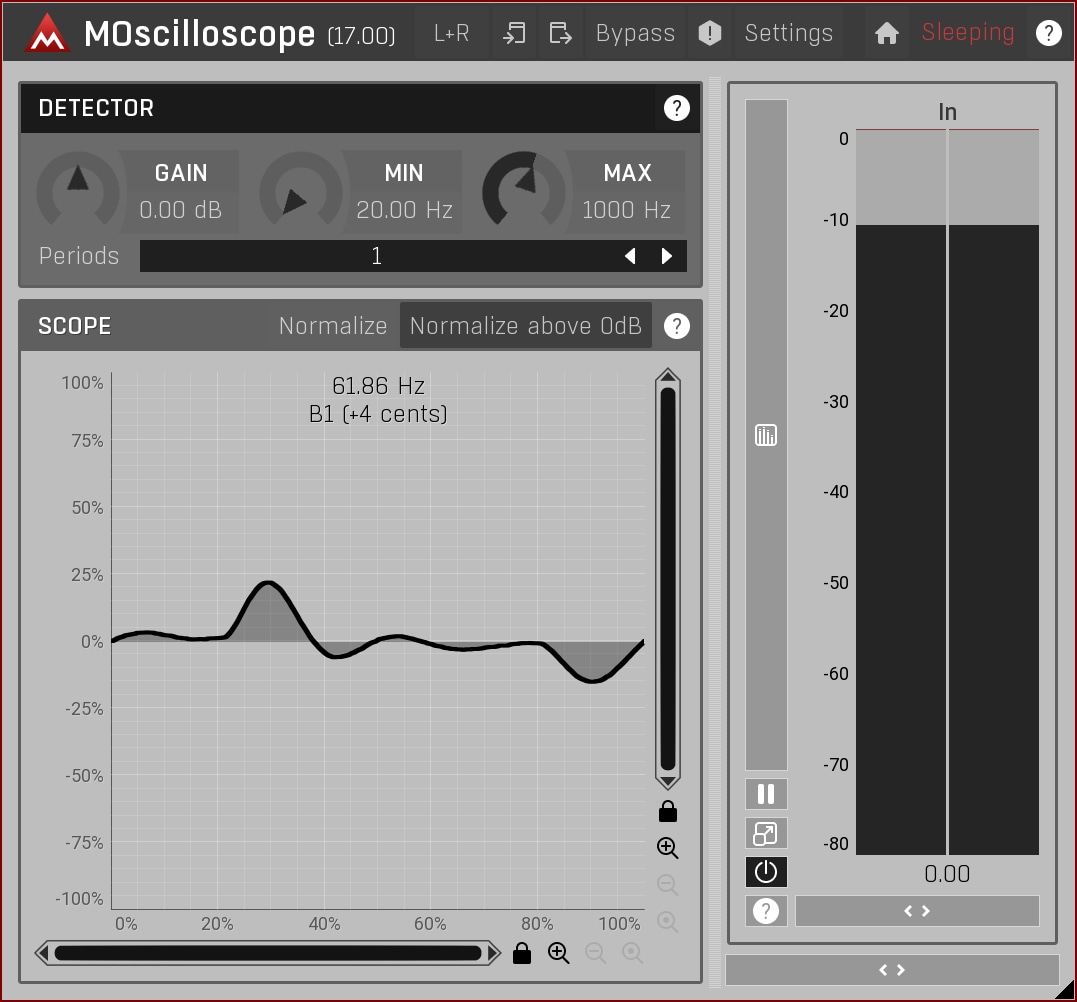Image resolution: width=1077 pixels, height=1002 pixels.
Task: Click the save preset icon in header
Action: tap(561, 33)
